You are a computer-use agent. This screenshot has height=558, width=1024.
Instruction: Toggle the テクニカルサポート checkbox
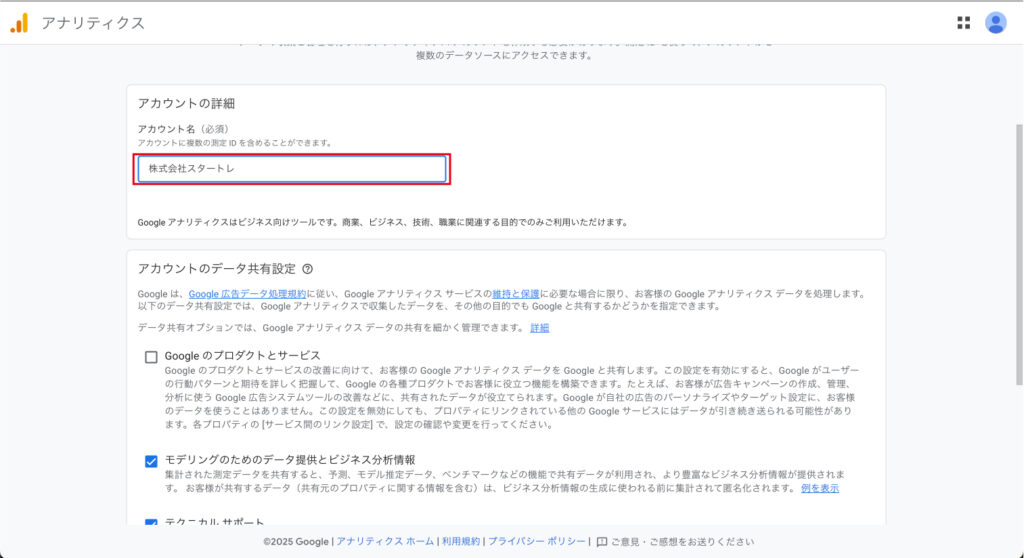click(x=151, y=523)
